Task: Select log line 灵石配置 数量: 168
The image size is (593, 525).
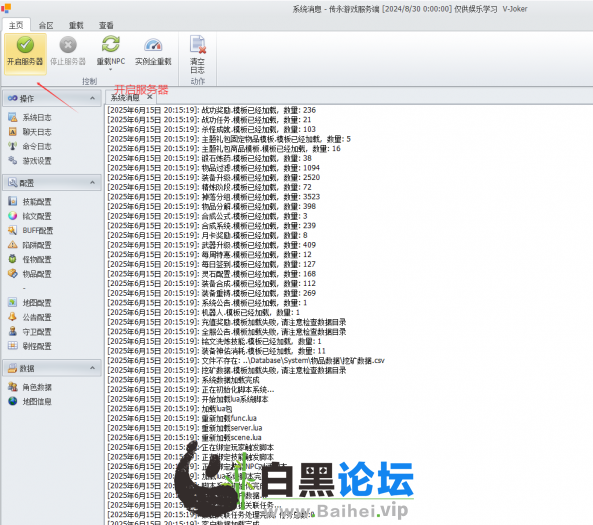Action: pyautogui.click(x=211, y=273)
